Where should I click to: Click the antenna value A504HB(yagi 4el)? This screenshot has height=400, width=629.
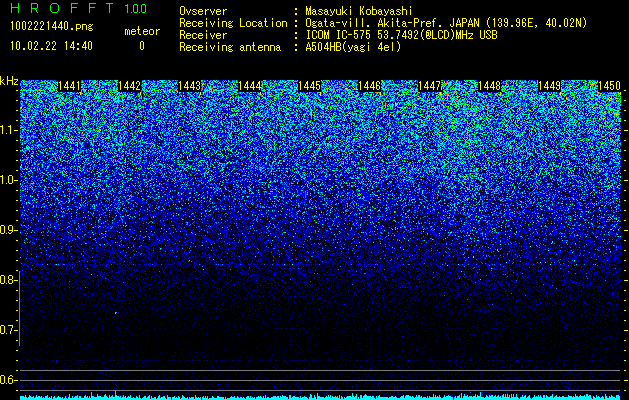(x=353, y=47)
